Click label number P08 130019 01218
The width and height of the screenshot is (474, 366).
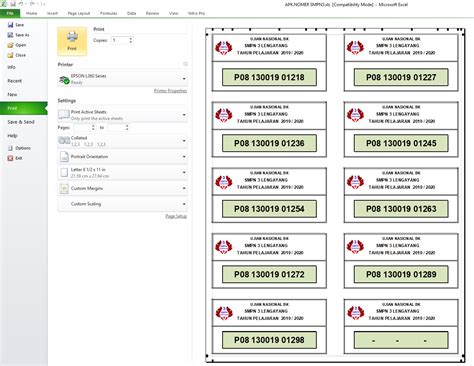click(269, 77)
